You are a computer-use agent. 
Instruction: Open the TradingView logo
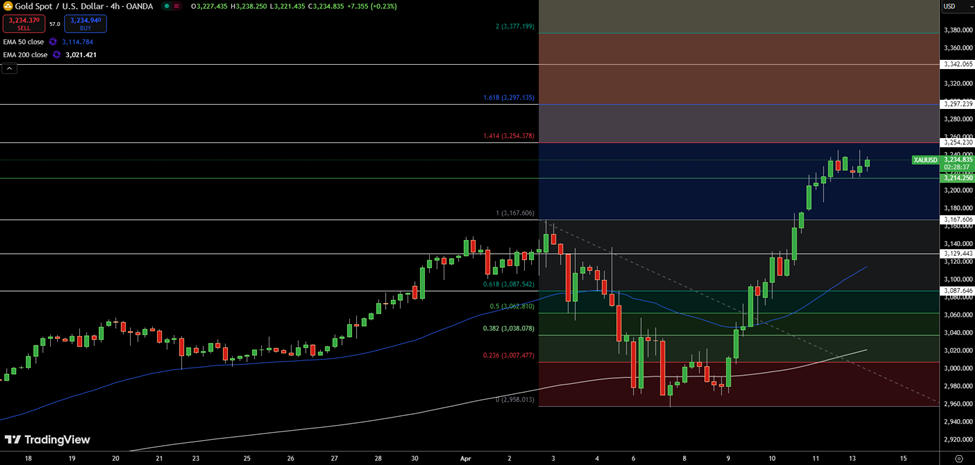coord(46,440)
